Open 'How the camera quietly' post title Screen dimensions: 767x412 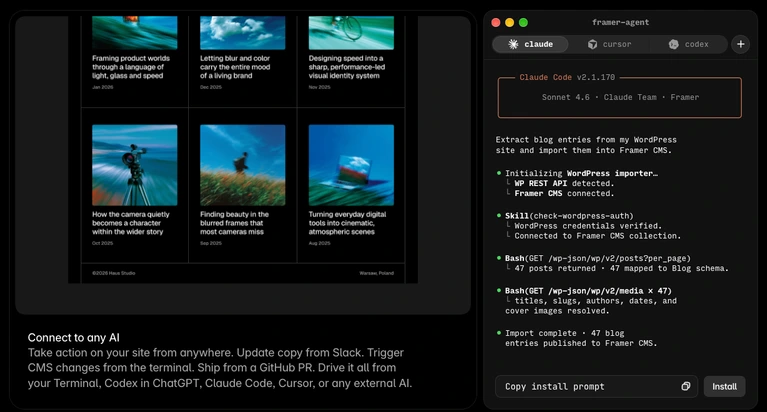131,223
